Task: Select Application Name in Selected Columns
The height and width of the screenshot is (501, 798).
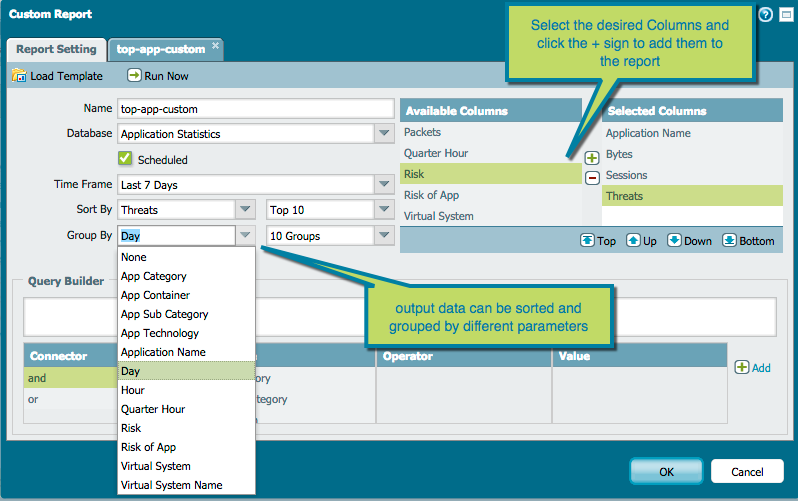Action: (x=692, y=133)
